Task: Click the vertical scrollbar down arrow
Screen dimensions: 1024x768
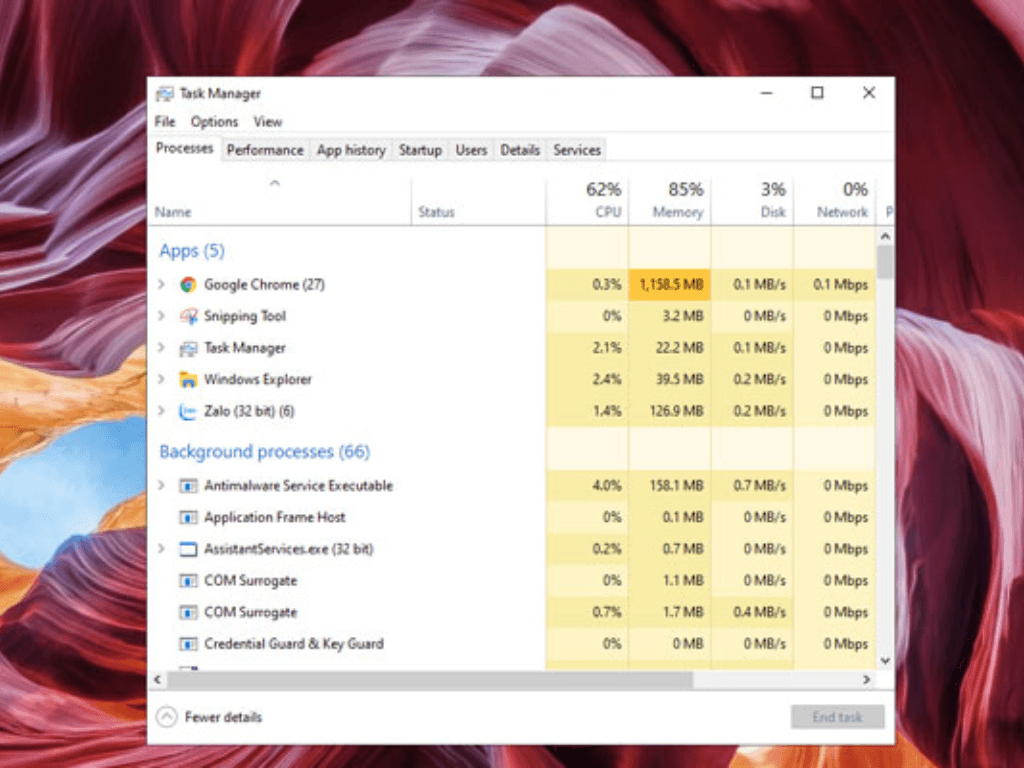Action: point(885,660)
